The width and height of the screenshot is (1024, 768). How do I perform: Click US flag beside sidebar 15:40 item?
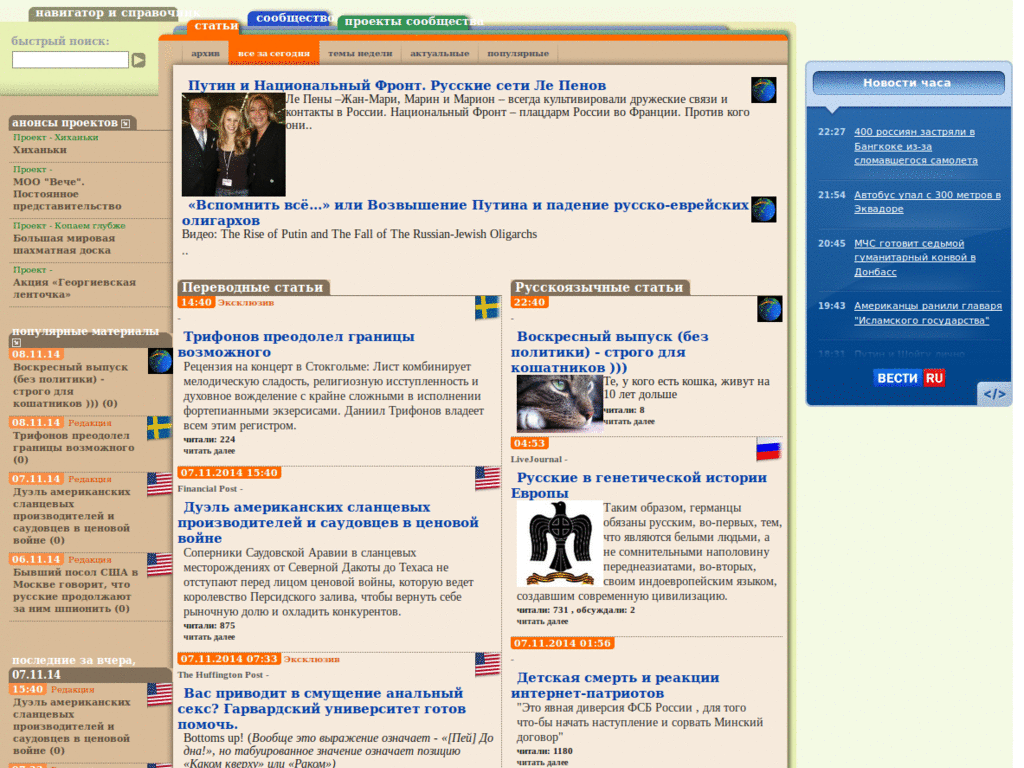click(x=160, y=695)
